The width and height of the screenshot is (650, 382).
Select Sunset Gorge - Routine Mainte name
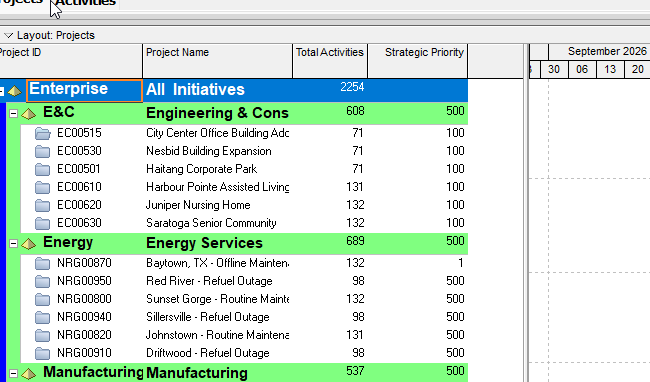click(x=218, y=299)
